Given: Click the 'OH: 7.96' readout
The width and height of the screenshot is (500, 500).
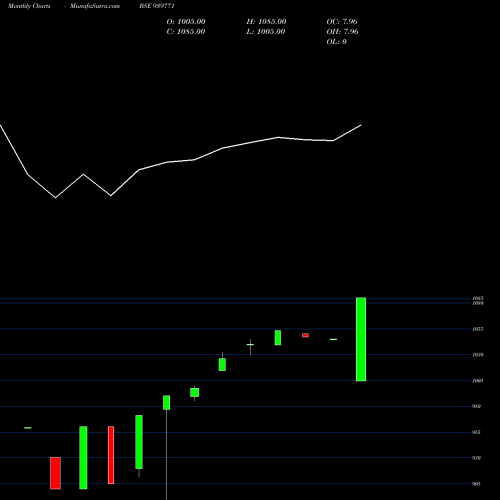Looking at the screenshot, I should [x=343, y=32].
